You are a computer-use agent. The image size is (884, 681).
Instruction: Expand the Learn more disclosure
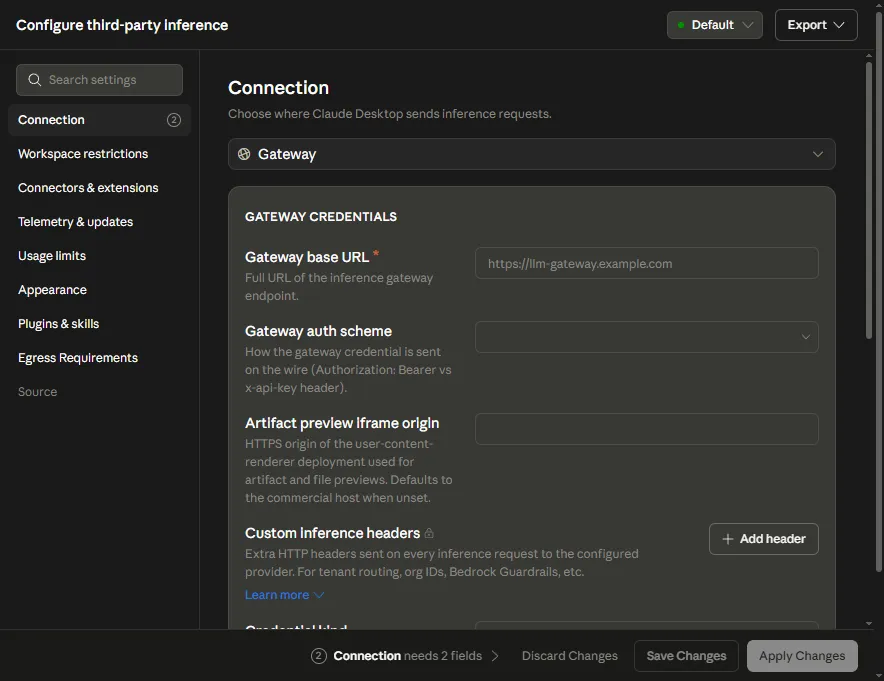click(284, 595)
